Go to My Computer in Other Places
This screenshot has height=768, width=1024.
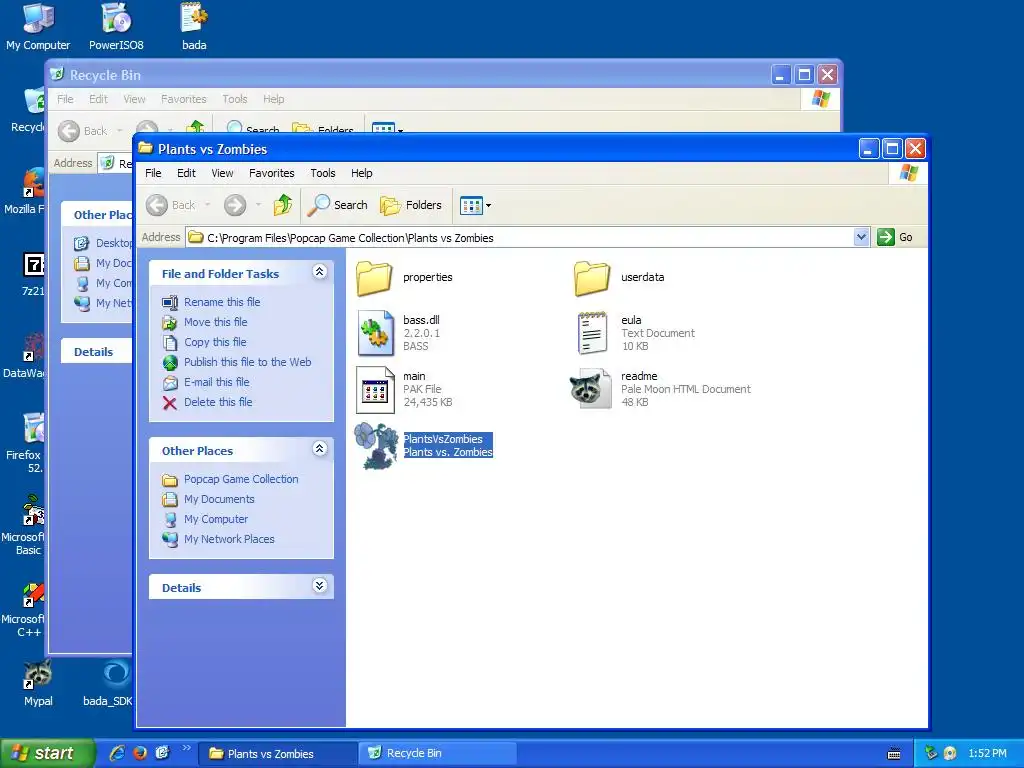[x=216, y=519]
